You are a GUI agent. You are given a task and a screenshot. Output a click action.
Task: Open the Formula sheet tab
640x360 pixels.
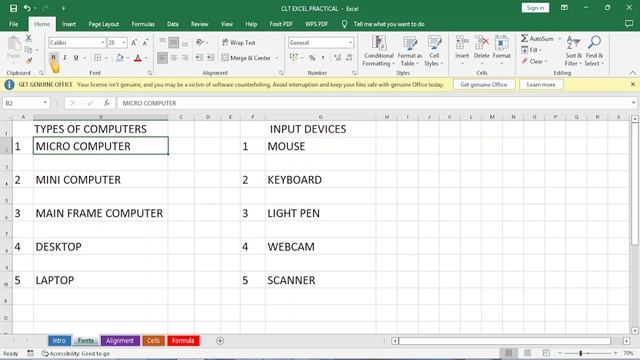pyautogui.click(x=183, y=340)
